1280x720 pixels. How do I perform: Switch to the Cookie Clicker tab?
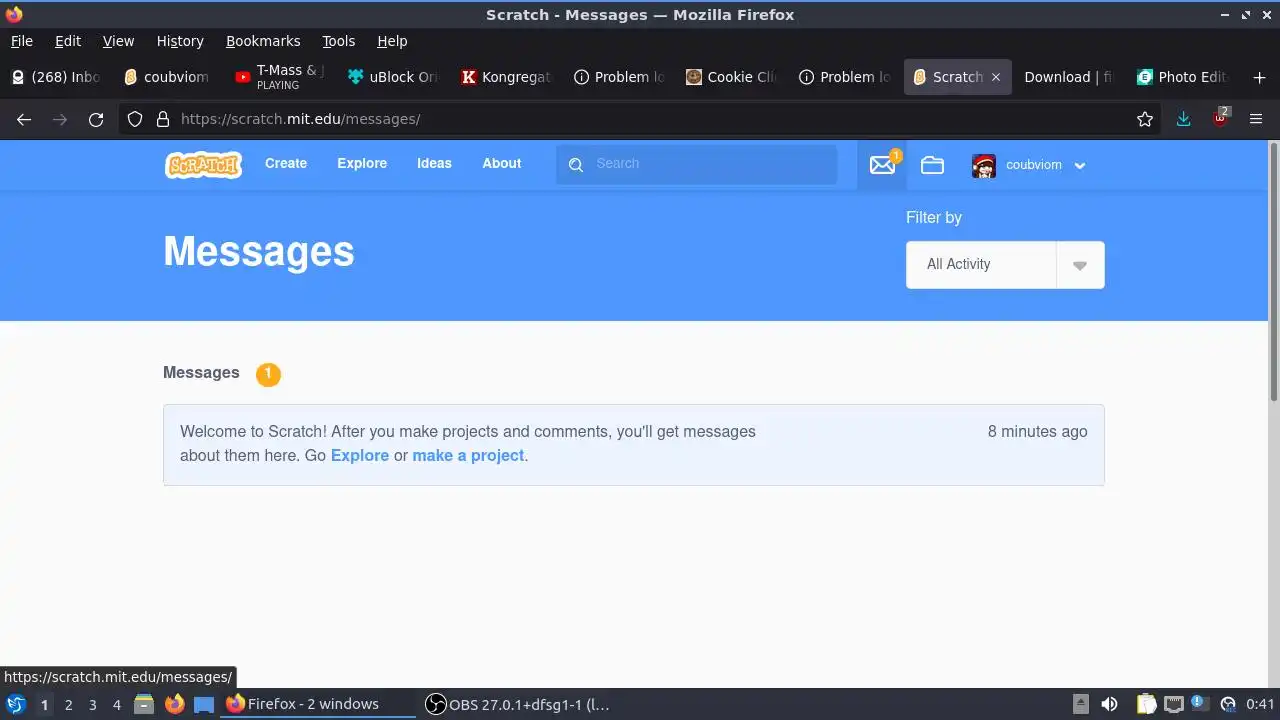(x=731, y=77)
